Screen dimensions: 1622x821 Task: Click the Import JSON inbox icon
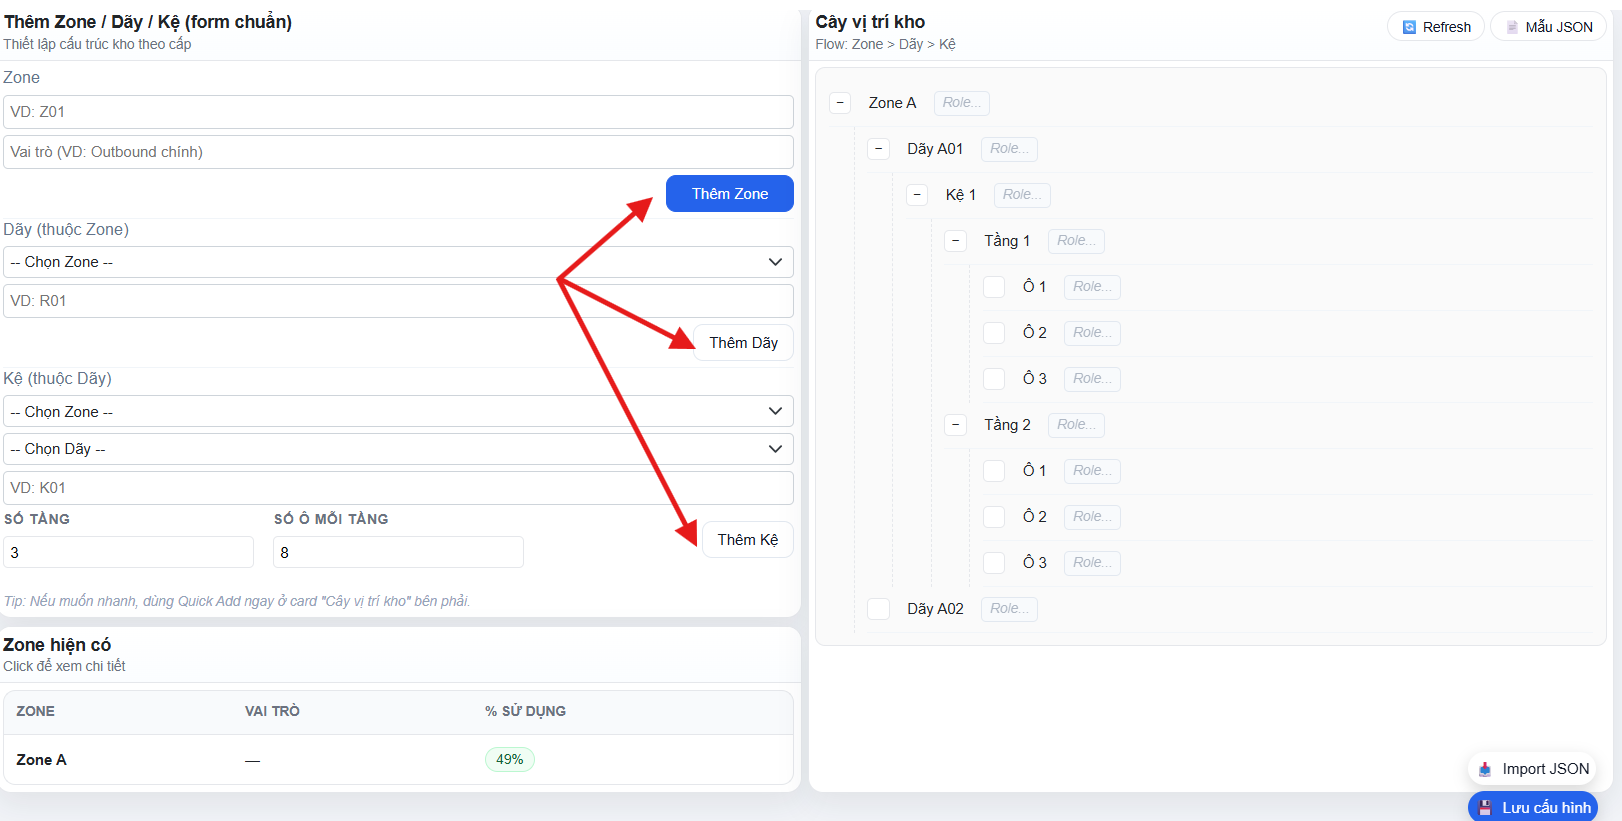[x=1485, y=769]
